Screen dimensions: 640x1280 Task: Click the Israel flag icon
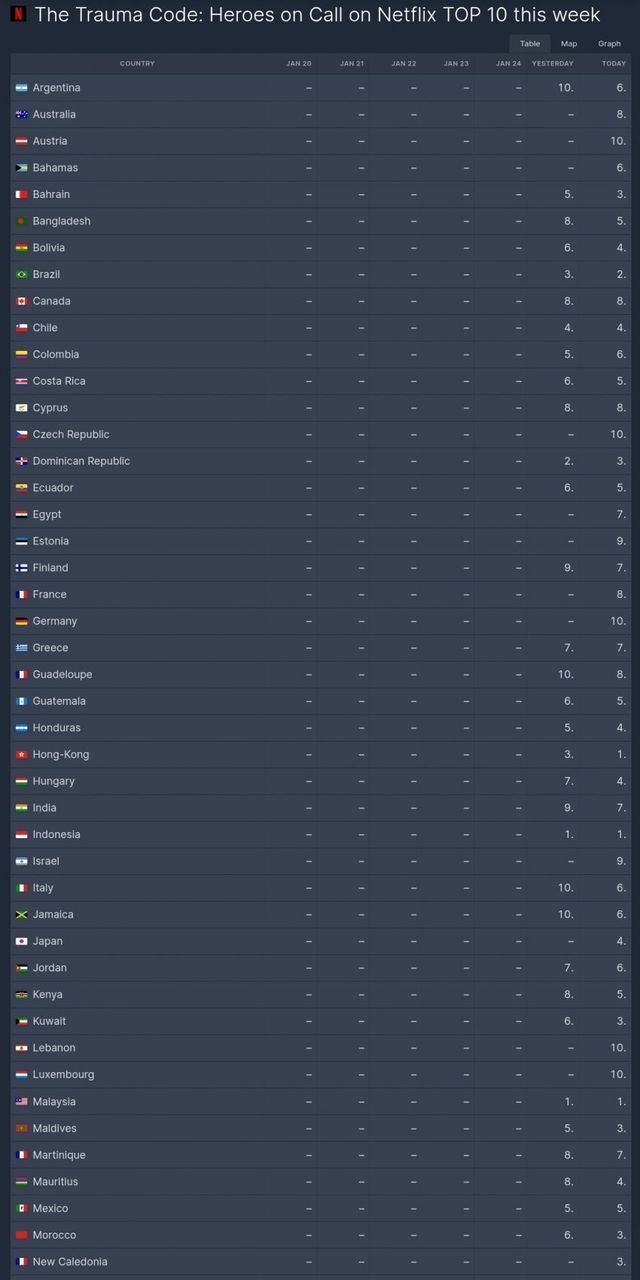tap(22, 861)
